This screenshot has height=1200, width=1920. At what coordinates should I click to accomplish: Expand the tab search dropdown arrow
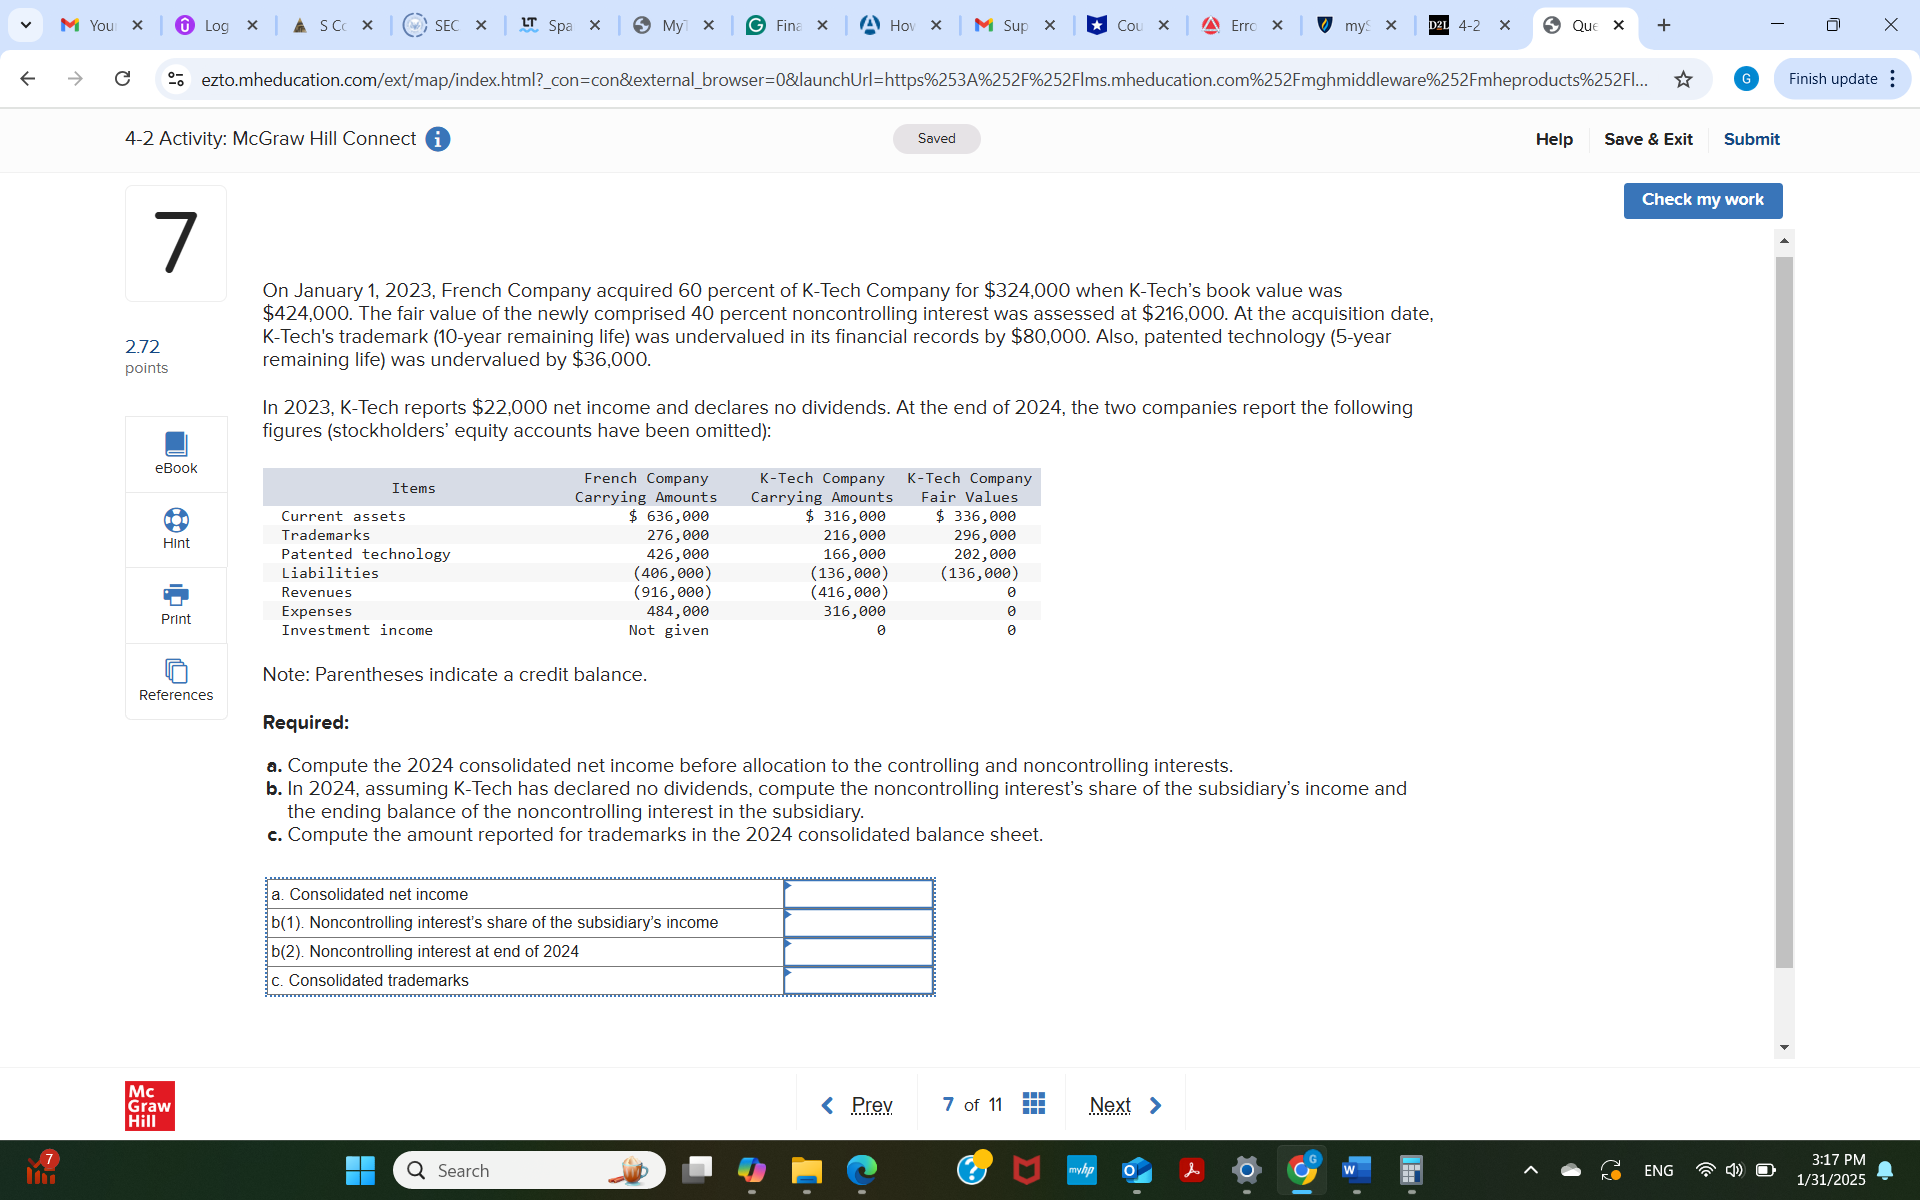pos(26,26)
